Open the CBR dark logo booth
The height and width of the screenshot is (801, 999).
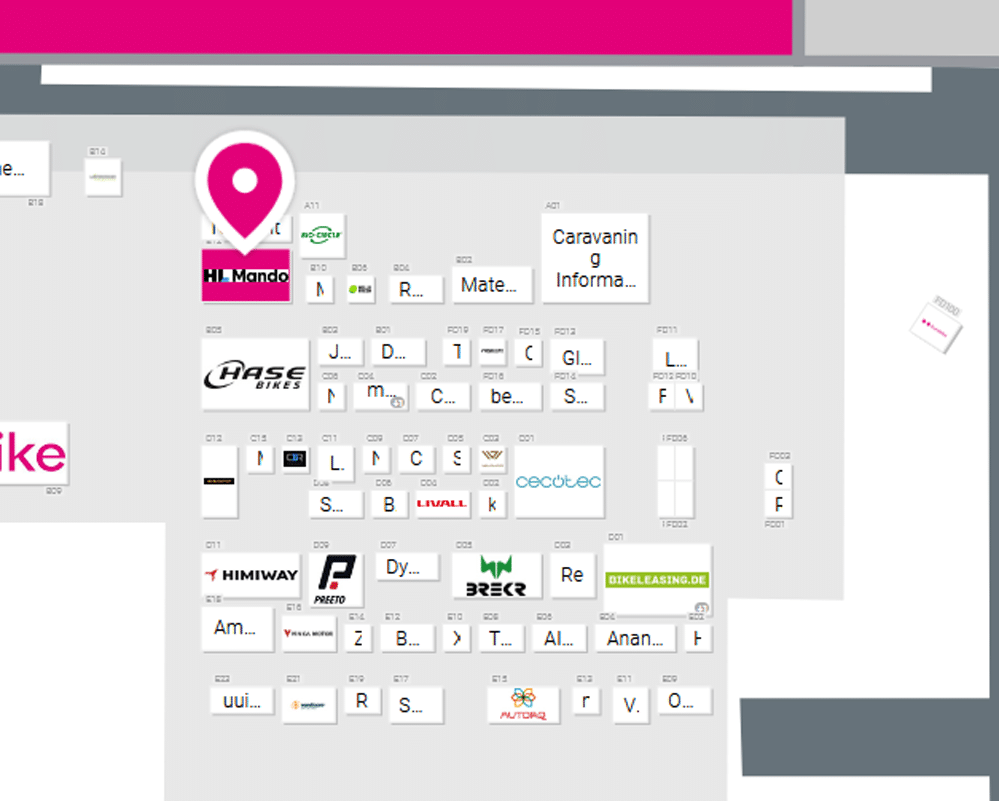295,459
